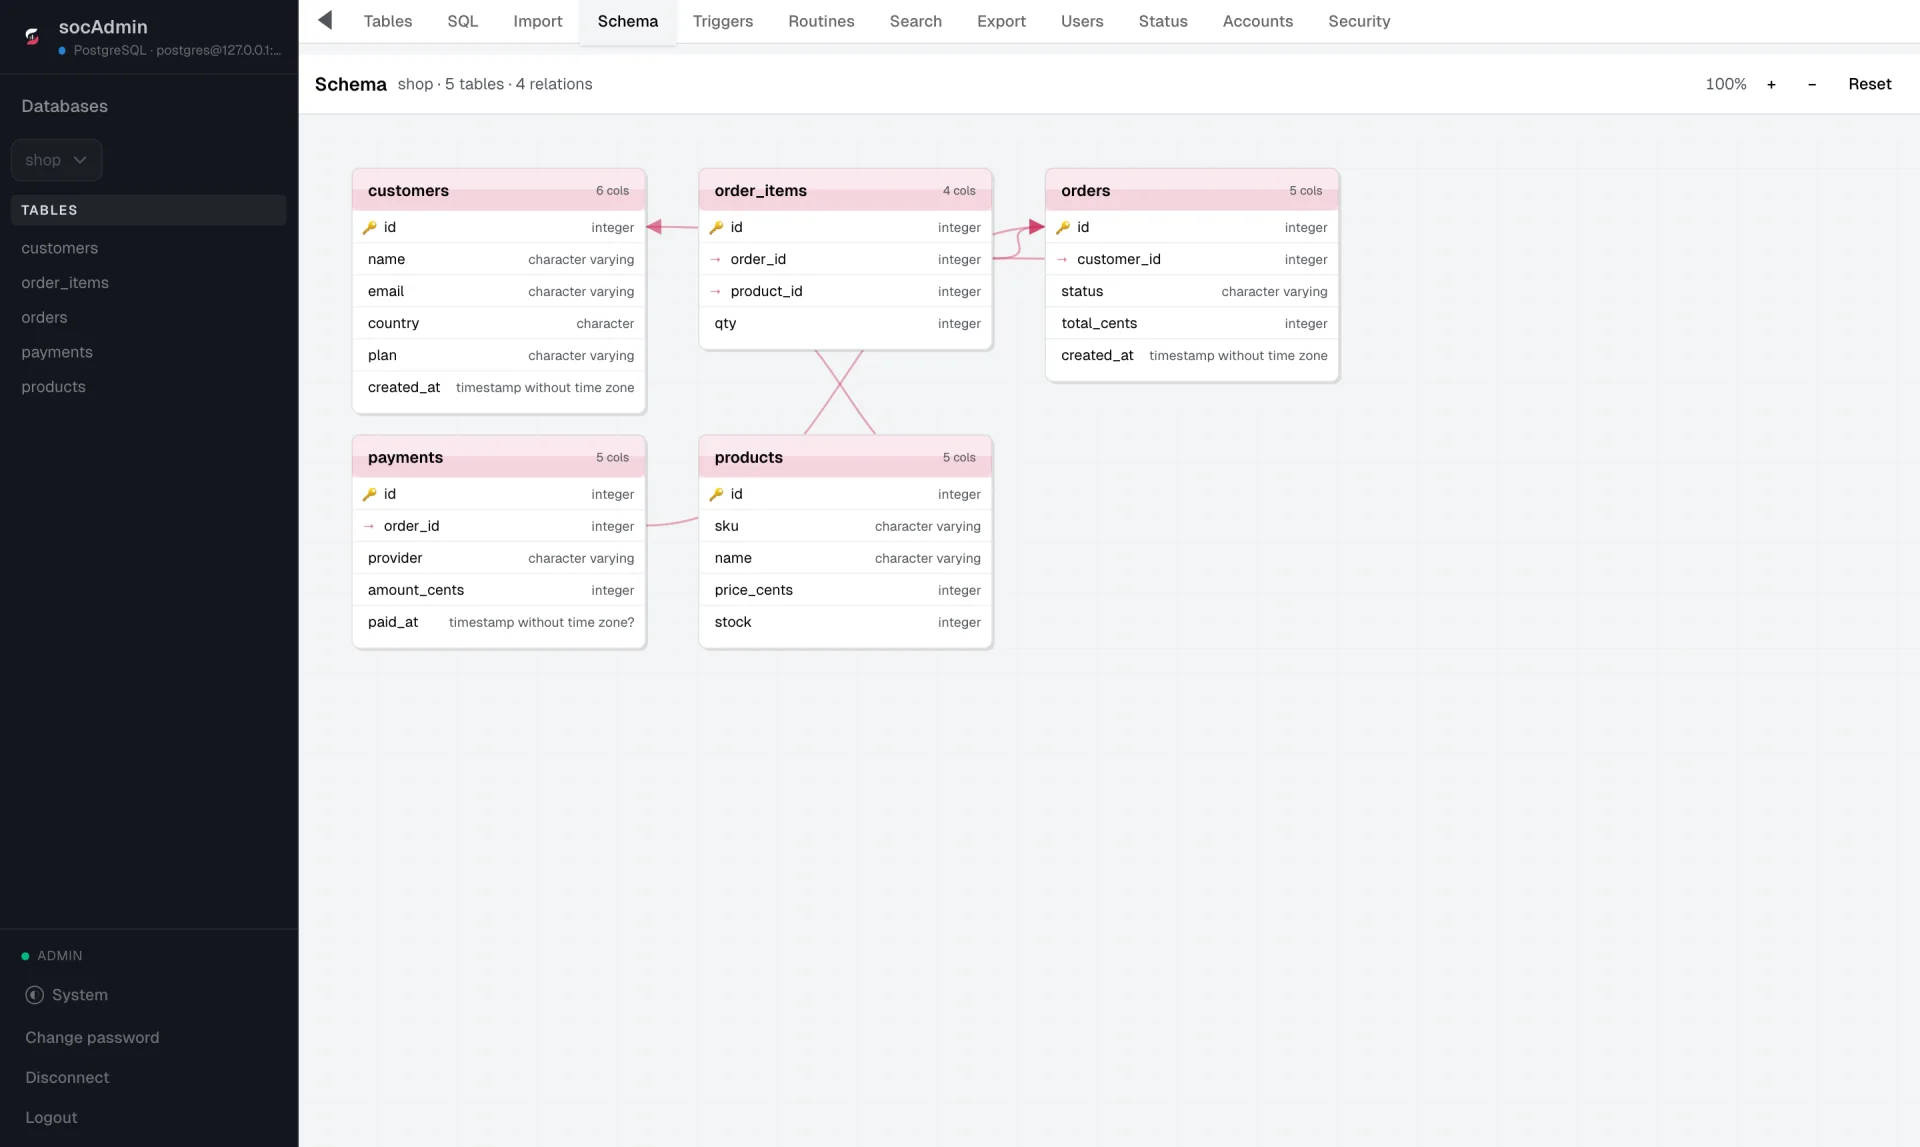Click Change password in sidebar

coord(92,1038)
